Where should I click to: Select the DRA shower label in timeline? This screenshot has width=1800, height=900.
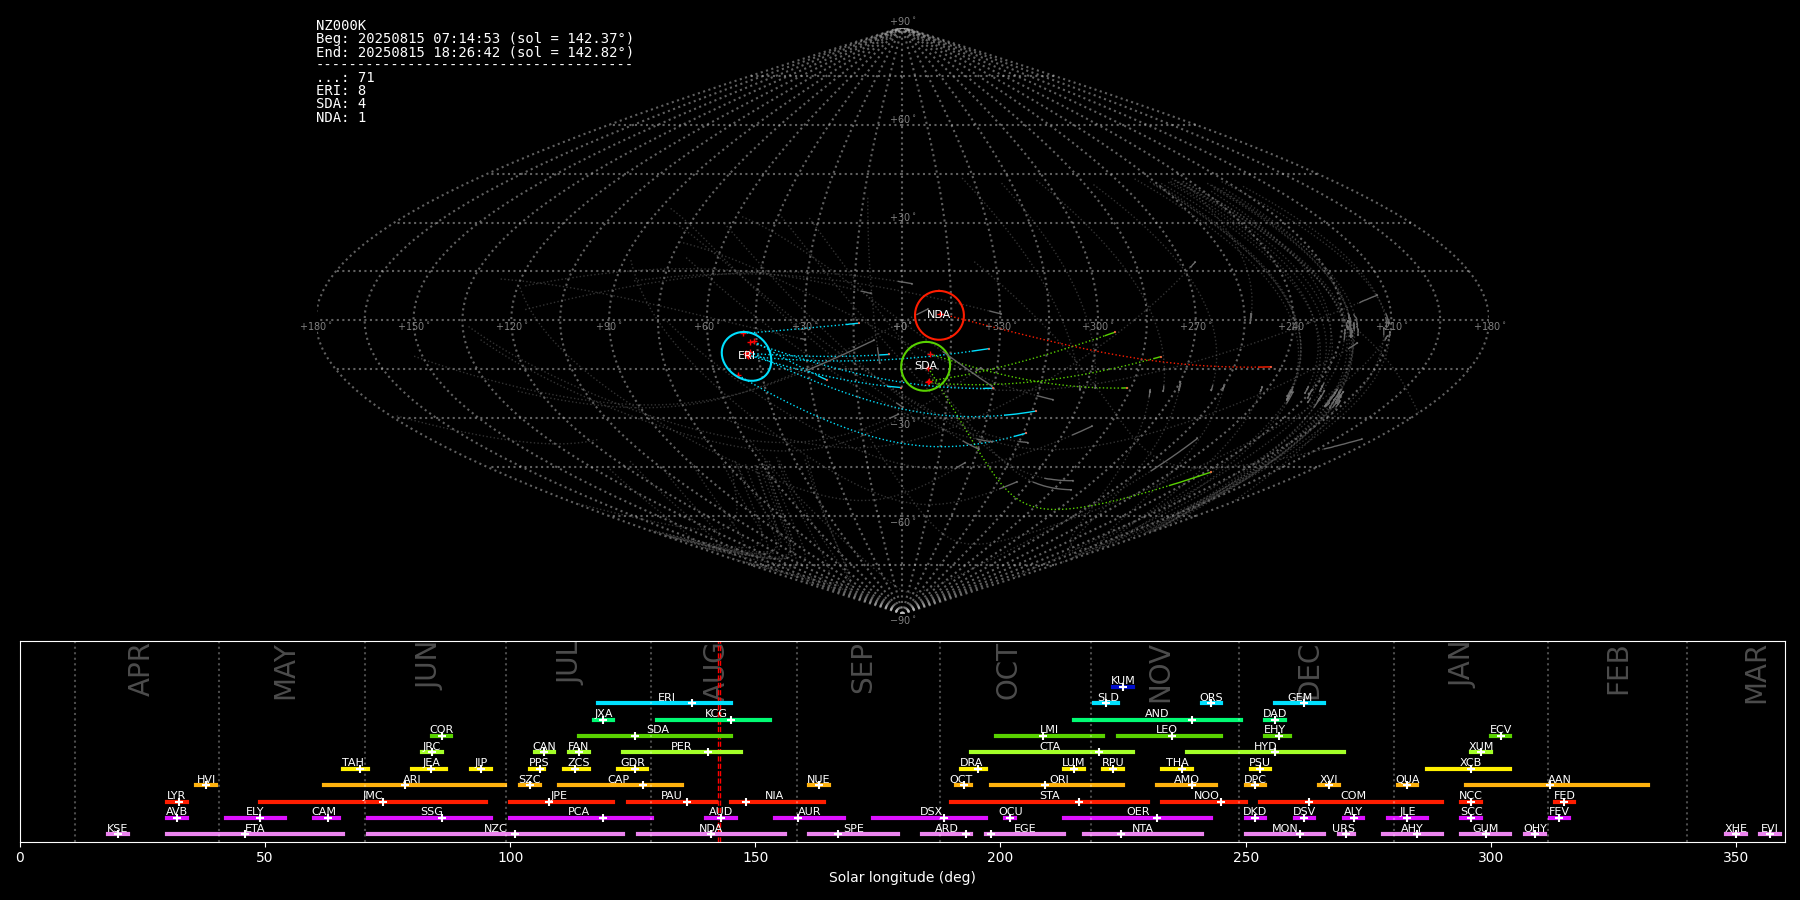[971, 763]
